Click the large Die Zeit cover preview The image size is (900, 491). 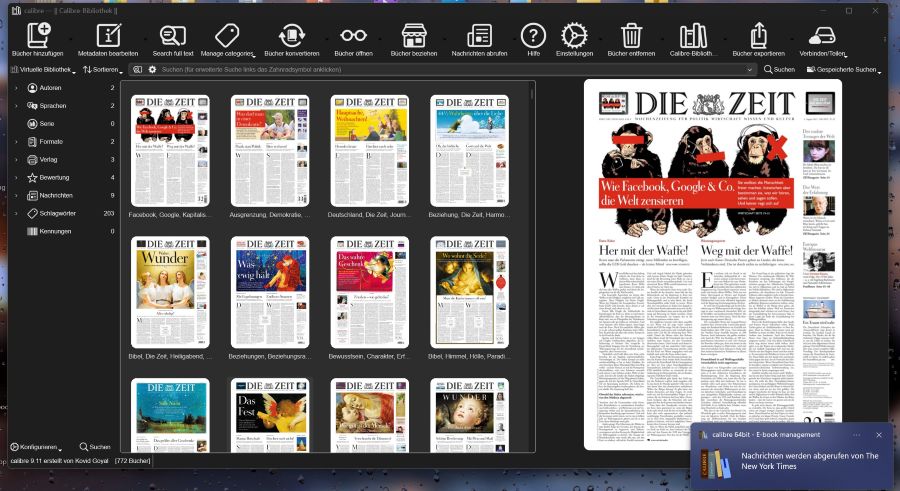click(713, 264)
